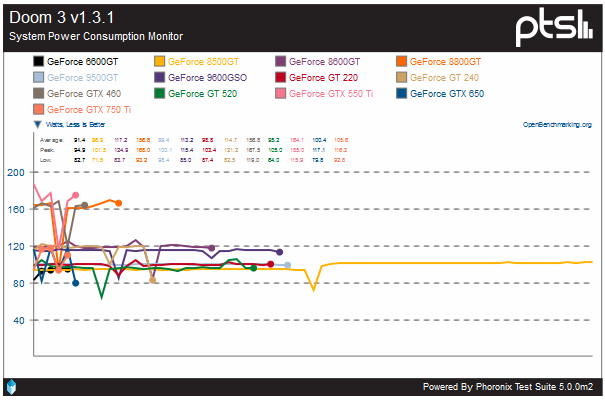
Task: Click the red GeForce GT 220 swatch
Action: 281,78
